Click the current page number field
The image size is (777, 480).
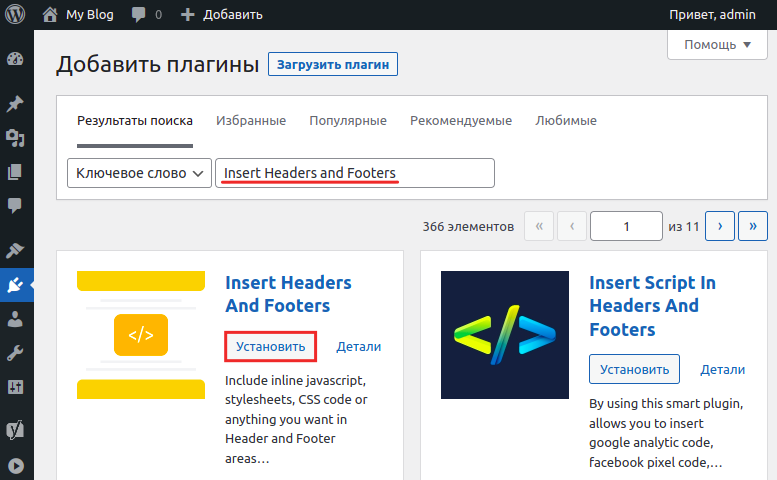626,226
